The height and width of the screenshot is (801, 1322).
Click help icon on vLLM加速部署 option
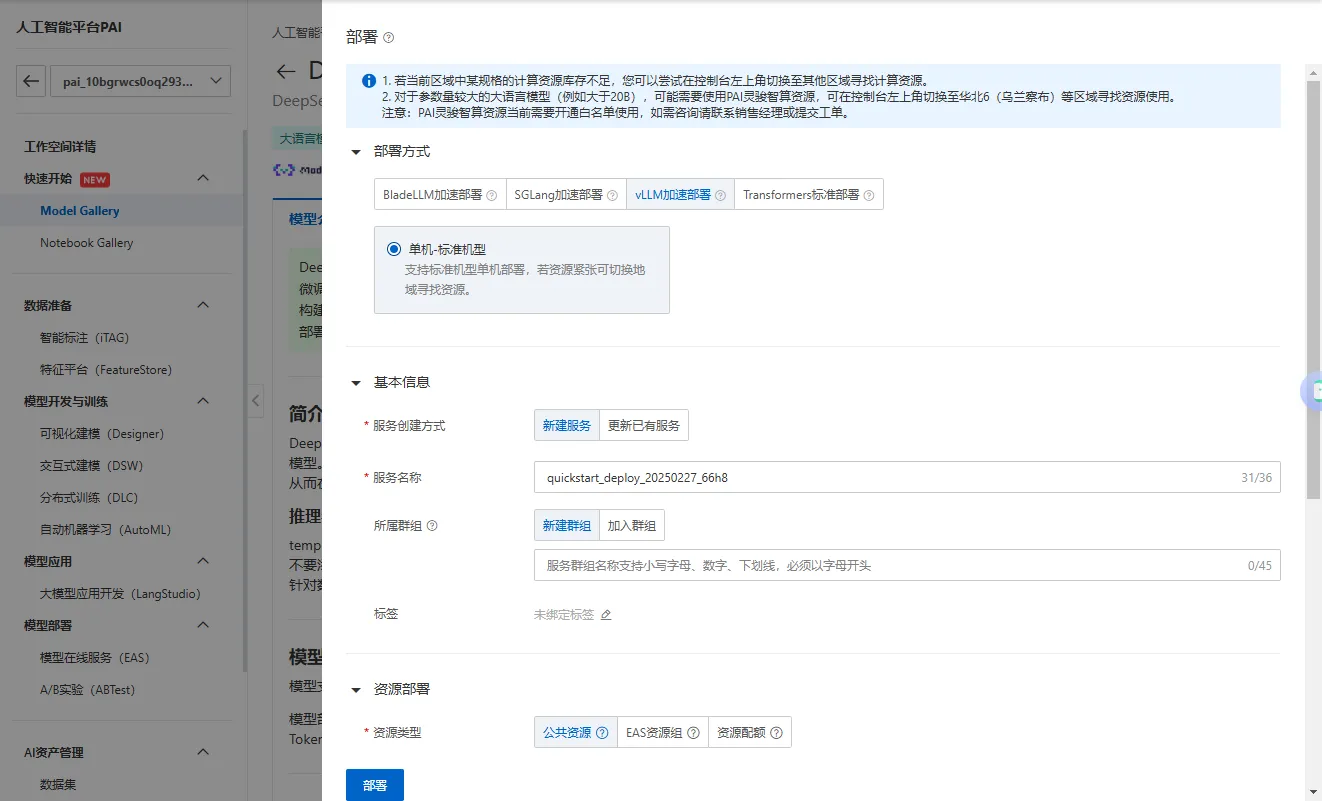click(721, 195)
